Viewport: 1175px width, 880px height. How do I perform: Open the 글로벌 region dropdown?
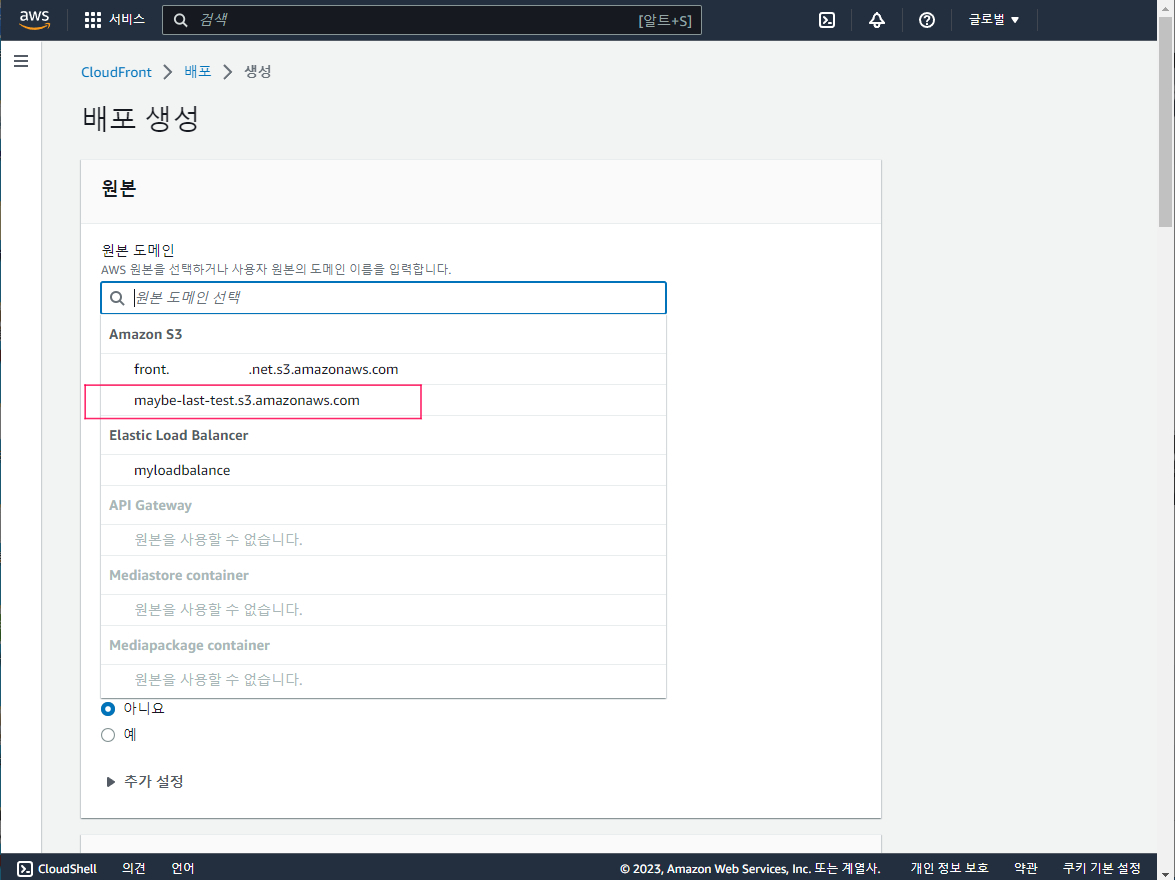tap(994, 20)
